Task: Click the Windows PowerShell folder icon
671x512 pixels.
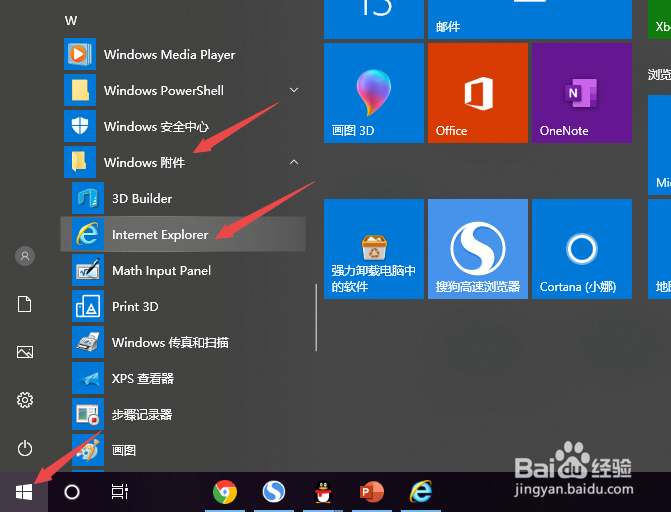Action: (80, 90)
